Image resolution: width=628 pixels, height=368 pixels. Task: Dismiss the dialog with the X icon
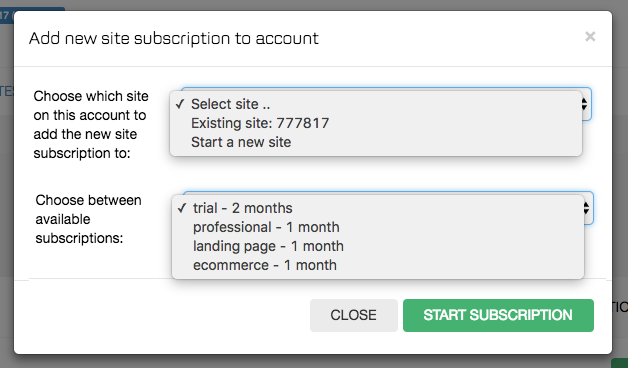click(590, 37)
